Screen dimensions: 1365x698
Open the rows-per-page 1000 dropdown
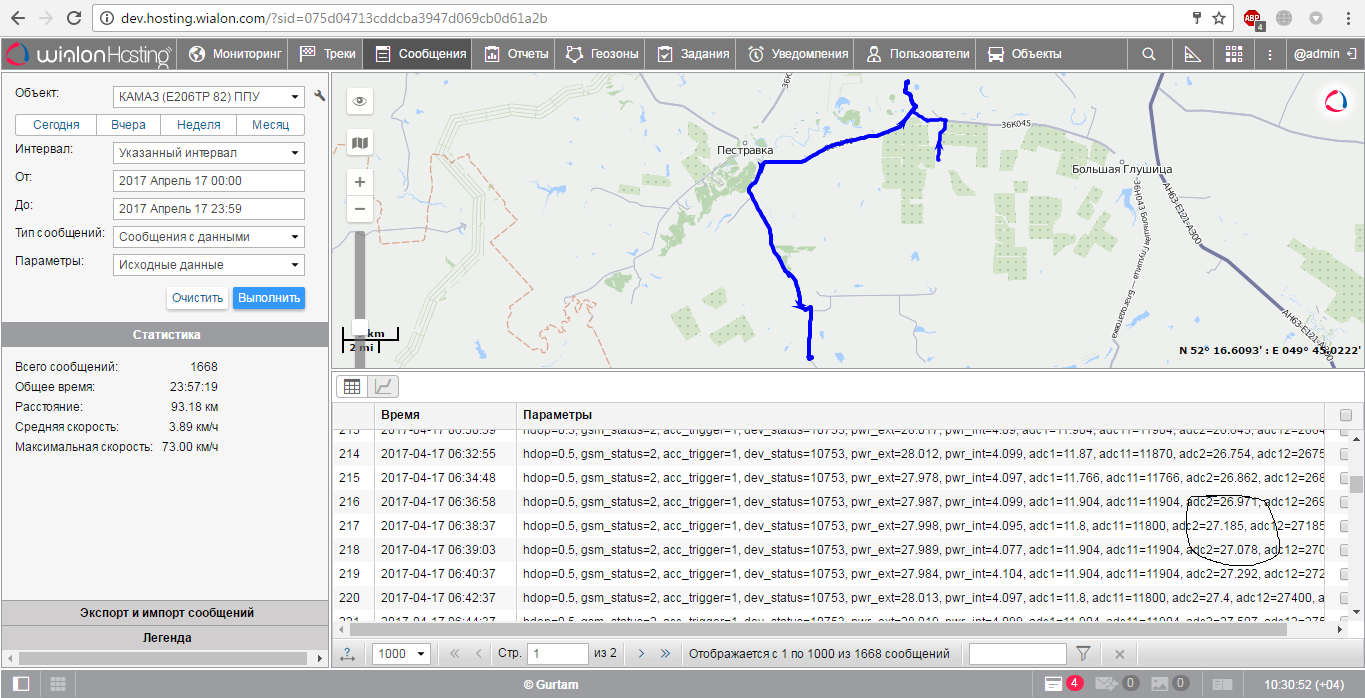pos(401,653)
